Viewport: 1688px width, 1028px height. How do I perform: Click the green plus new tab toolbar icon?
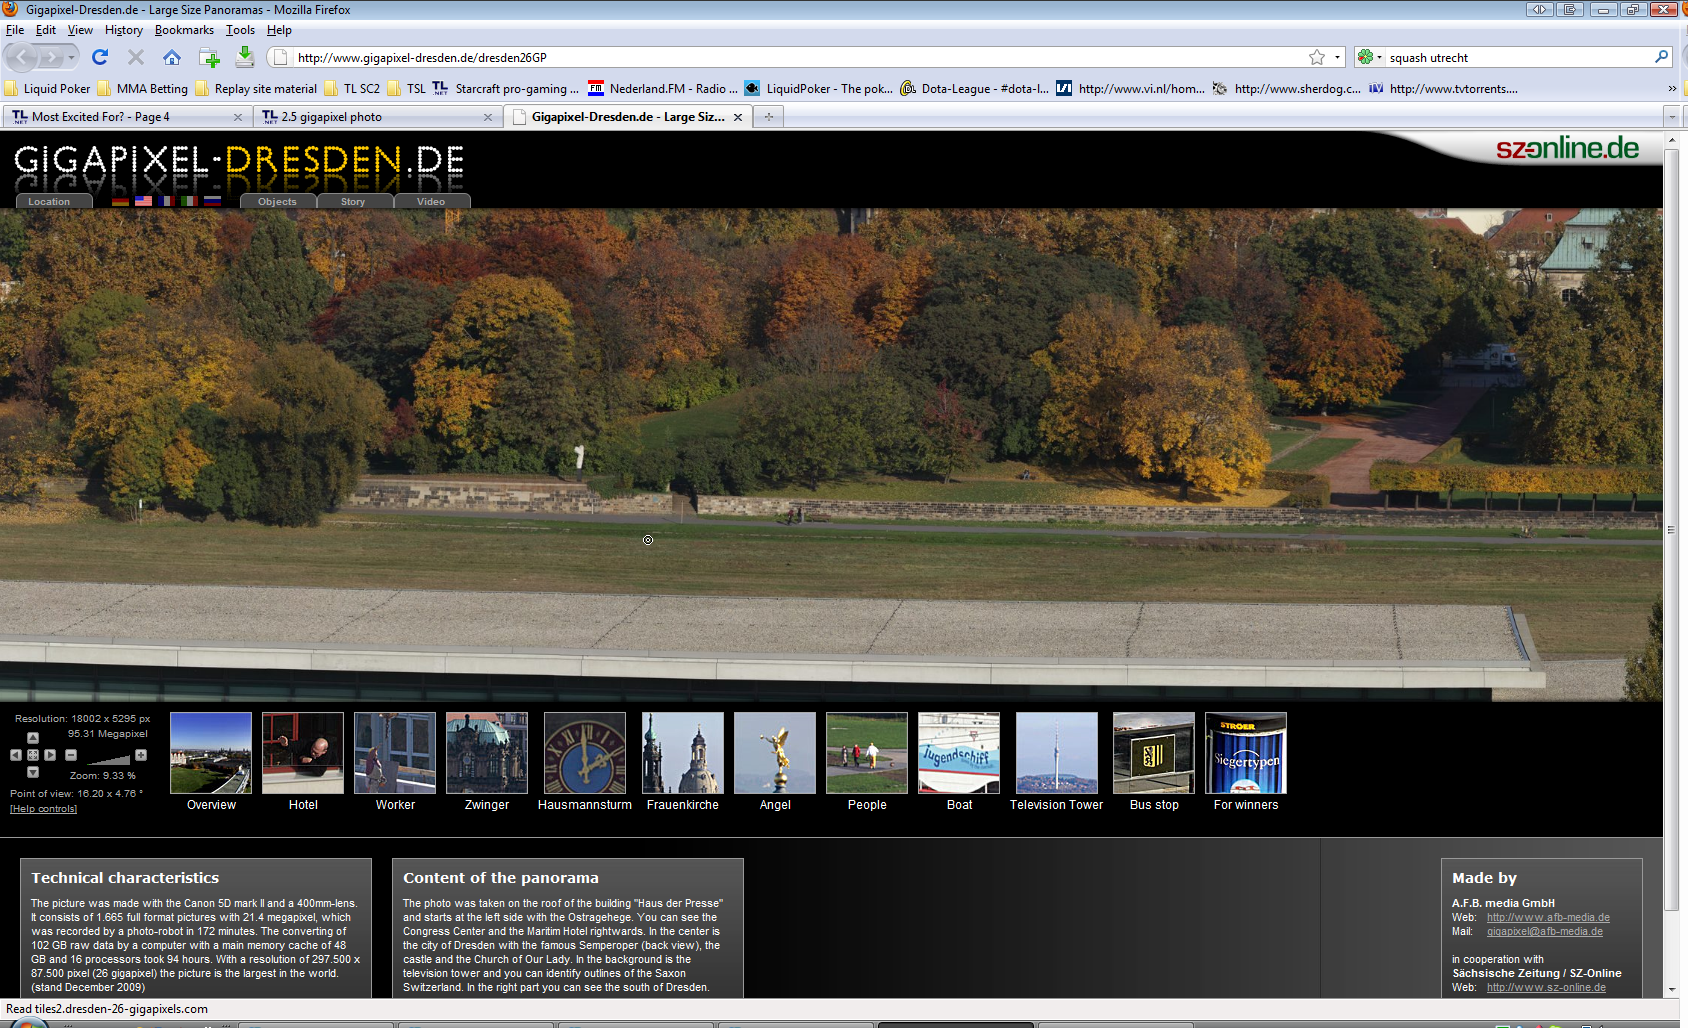click(209, 57)
